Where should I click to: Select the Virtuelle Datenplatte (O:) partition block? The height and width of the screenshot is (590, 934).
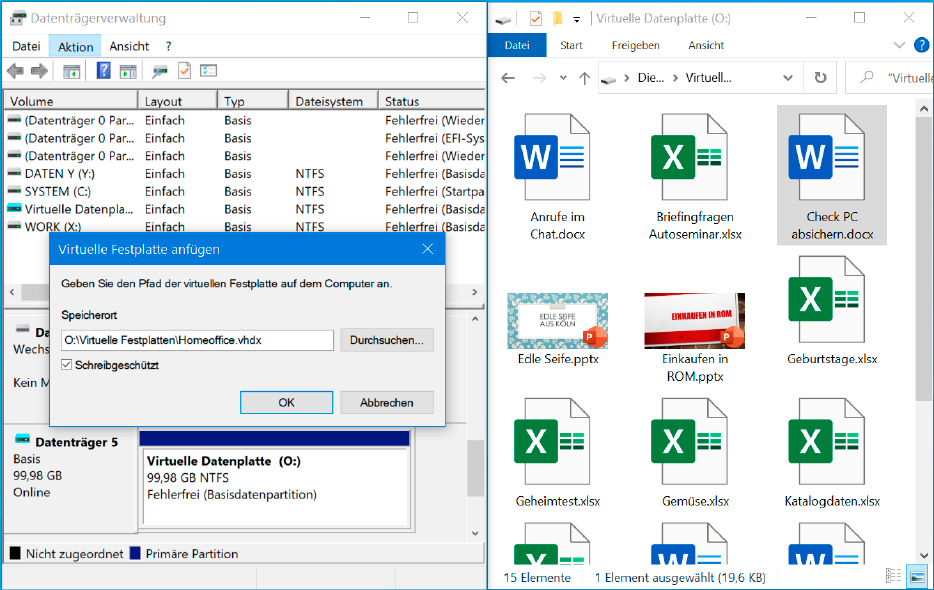[276, 479]
